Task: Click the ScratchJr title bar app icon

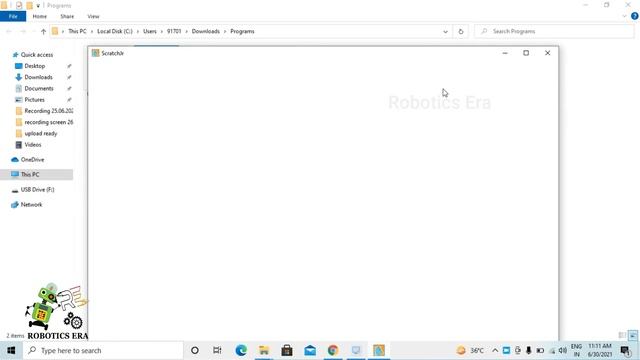Action: click(96, 53)
